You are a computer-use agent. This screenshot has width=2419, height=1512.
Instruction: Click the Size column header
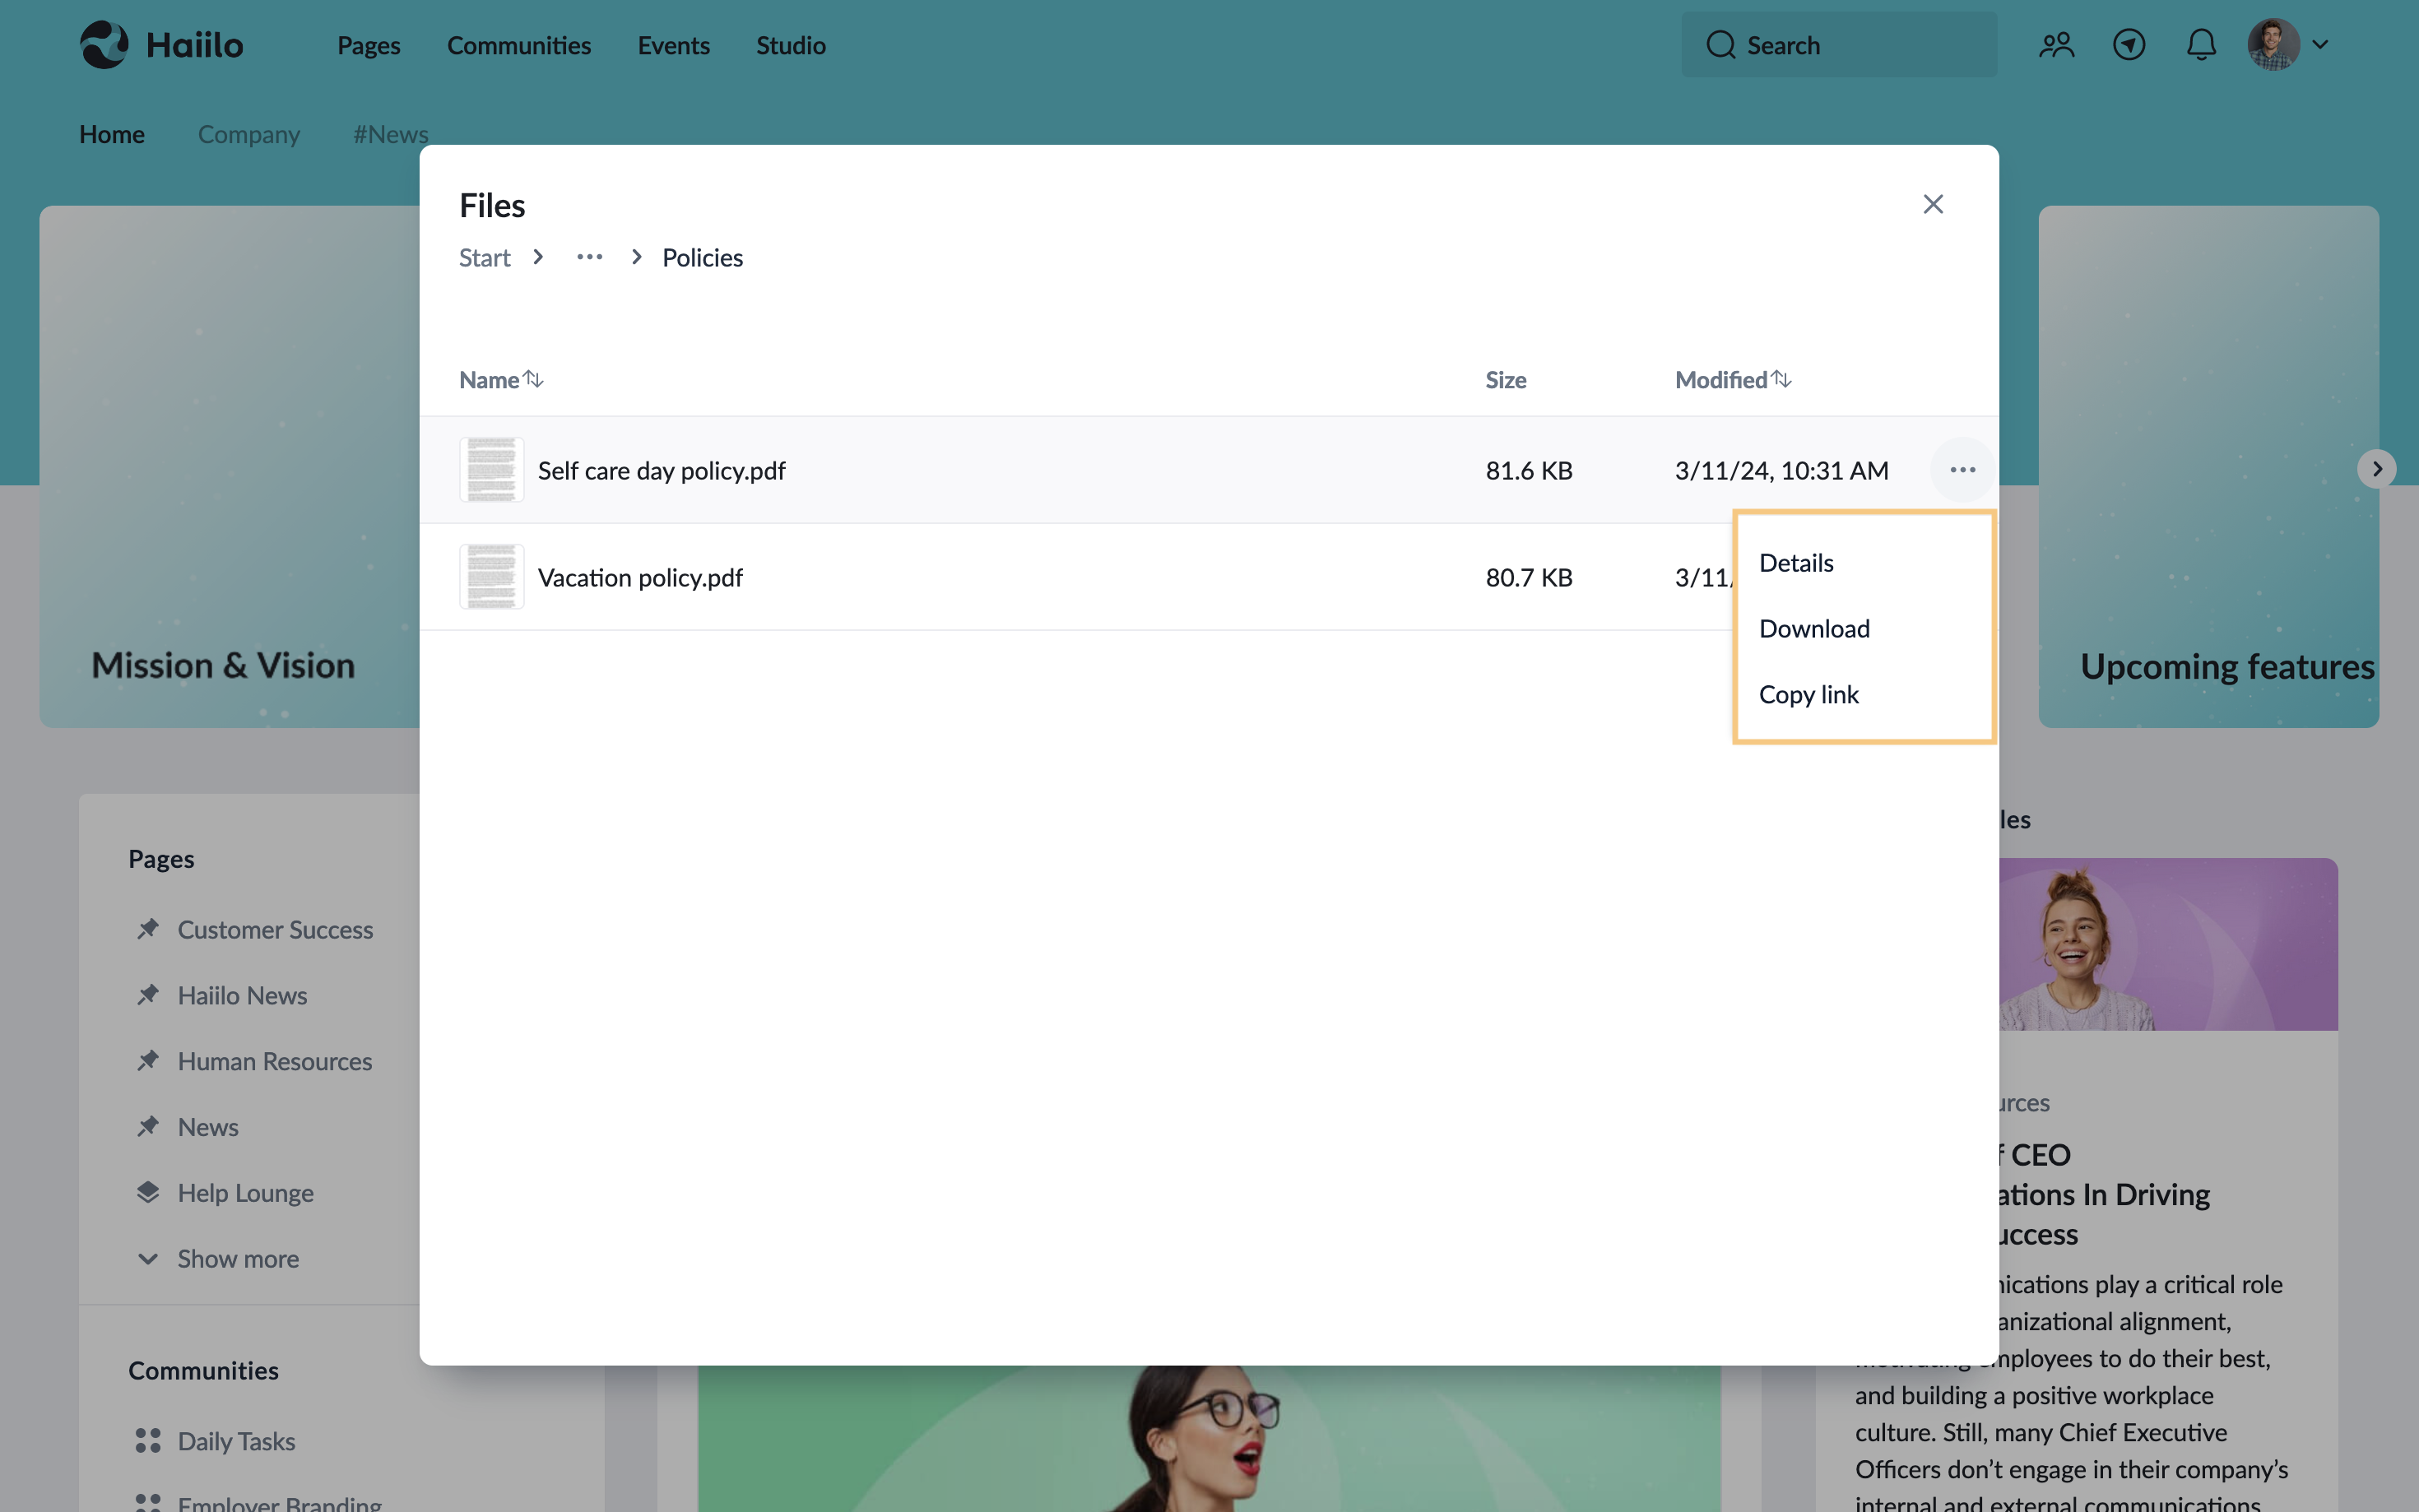click(1506, 380)
